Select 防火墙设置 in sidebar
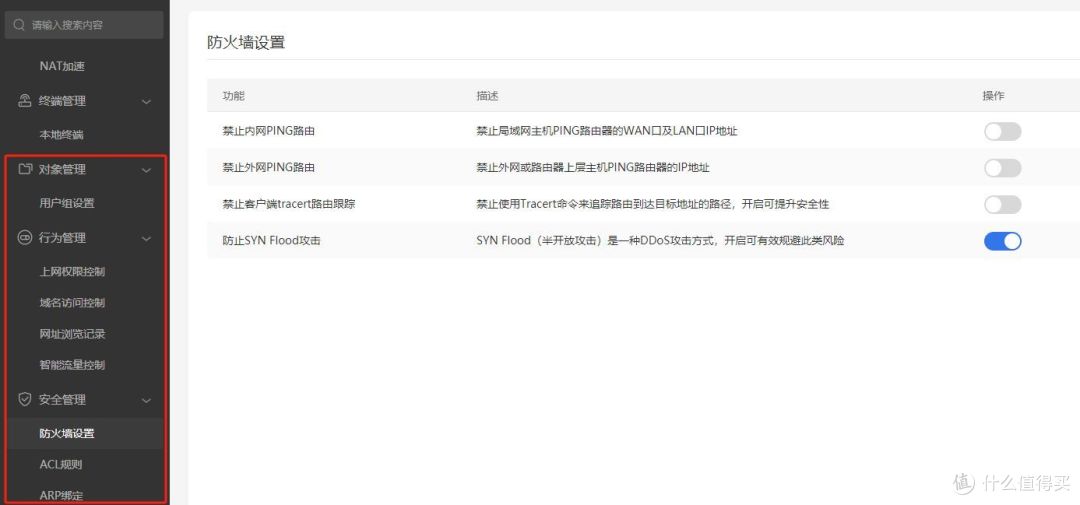1080x505 pixels. point(67,433)
